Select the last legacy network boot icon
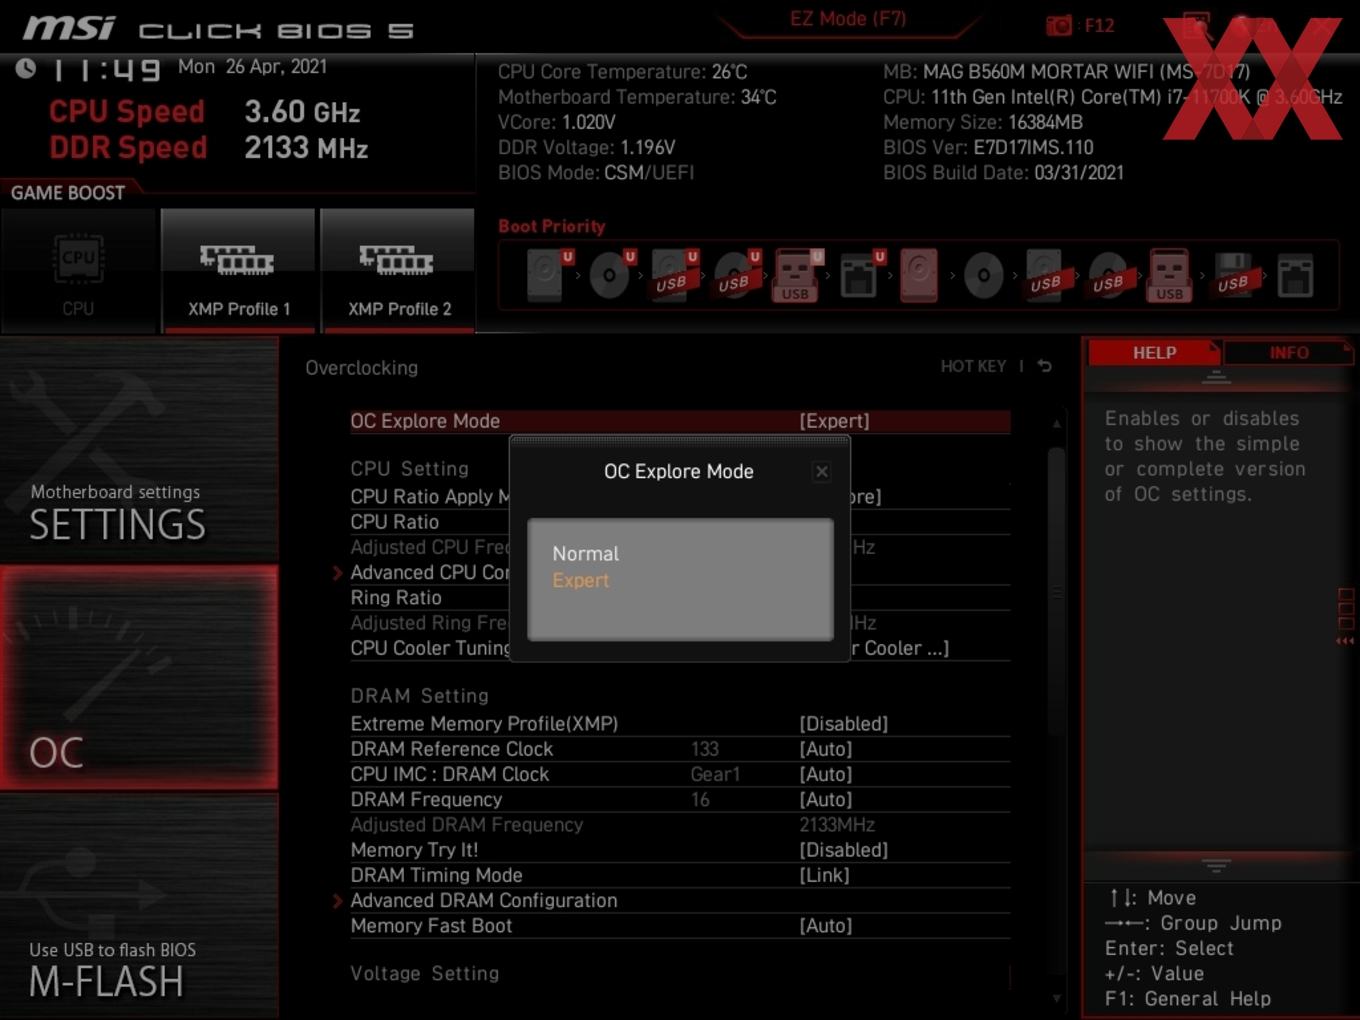This screenshot has width=1360, height=1020. pos(1295,275)
